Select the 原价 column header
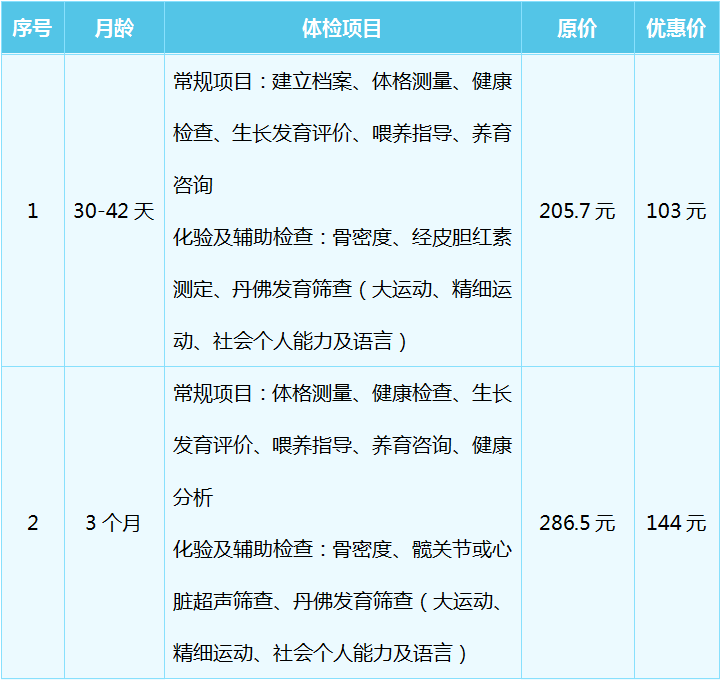This screenshot has width=721, height=680. pos(577,28)
